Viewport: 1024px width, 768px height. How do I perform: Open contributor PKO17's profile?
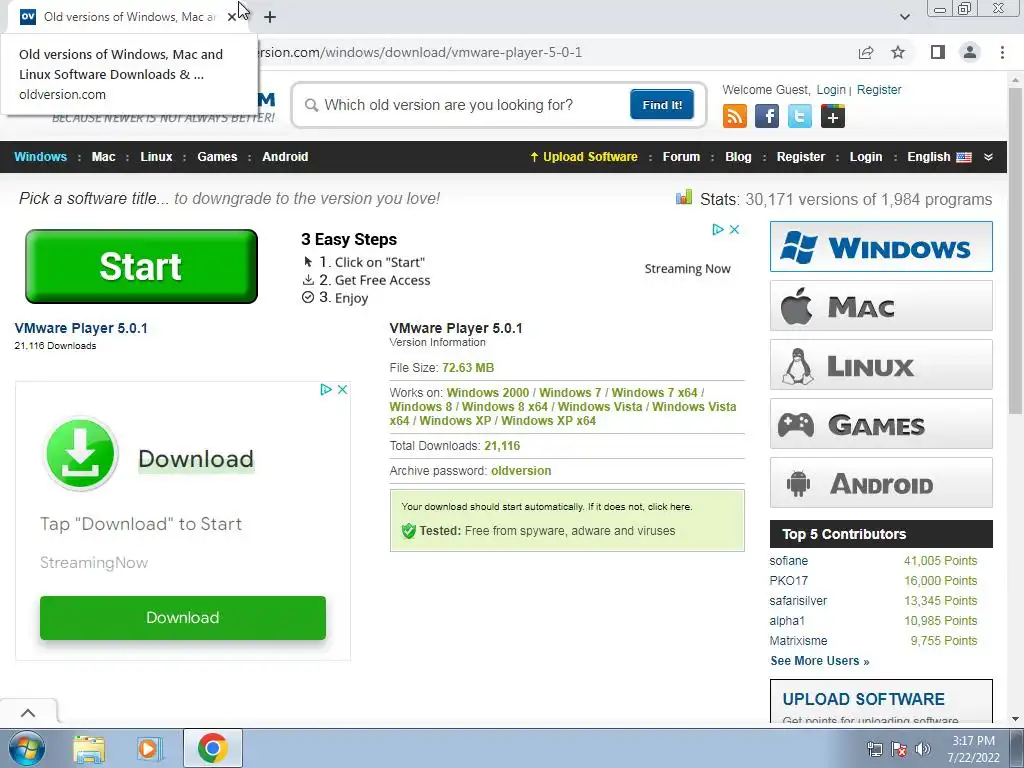[x=788, y=581]
